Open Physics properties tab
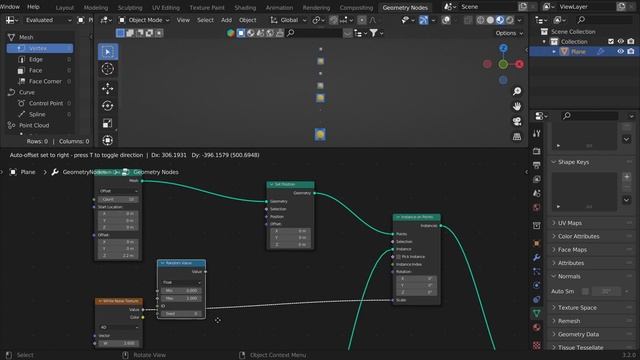Image resolution: width=640 pixels, height=360 pixels. [x=537, y=285]
